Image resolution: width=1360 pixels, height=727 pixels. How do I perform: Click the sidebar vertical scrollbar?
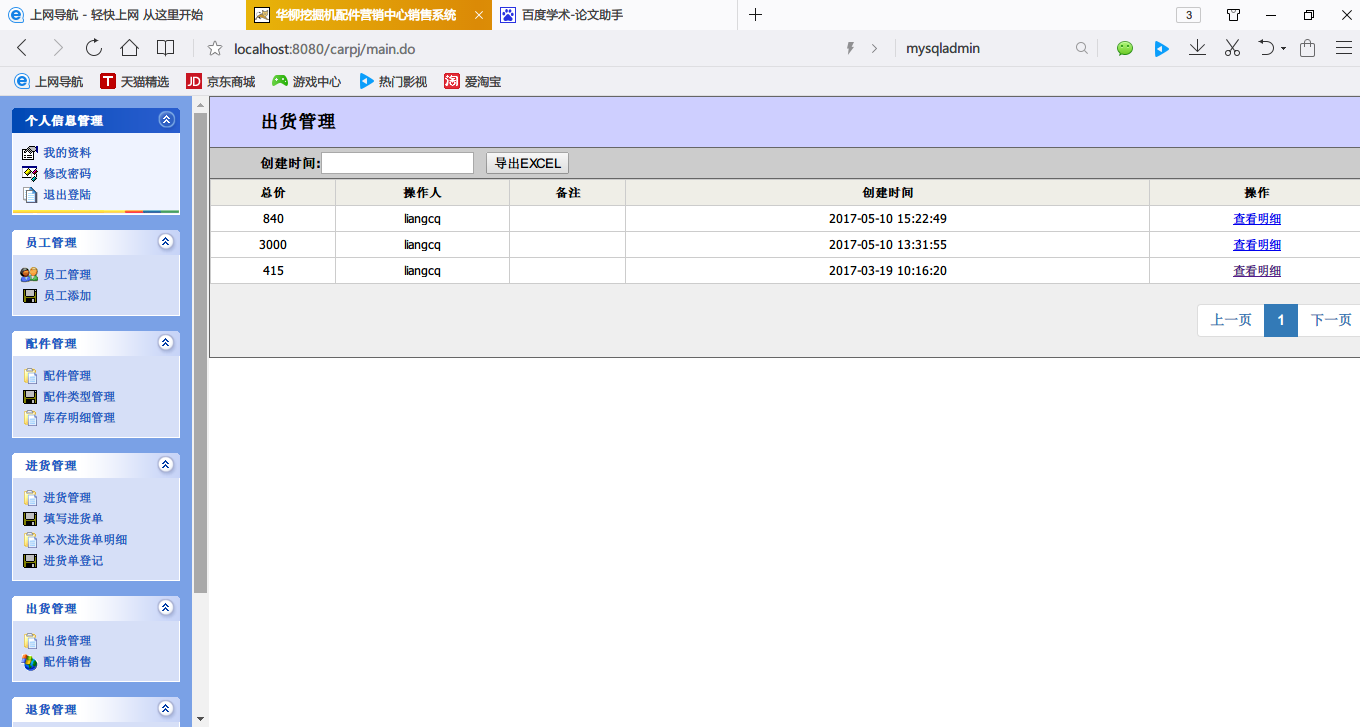tap(200, 352)
